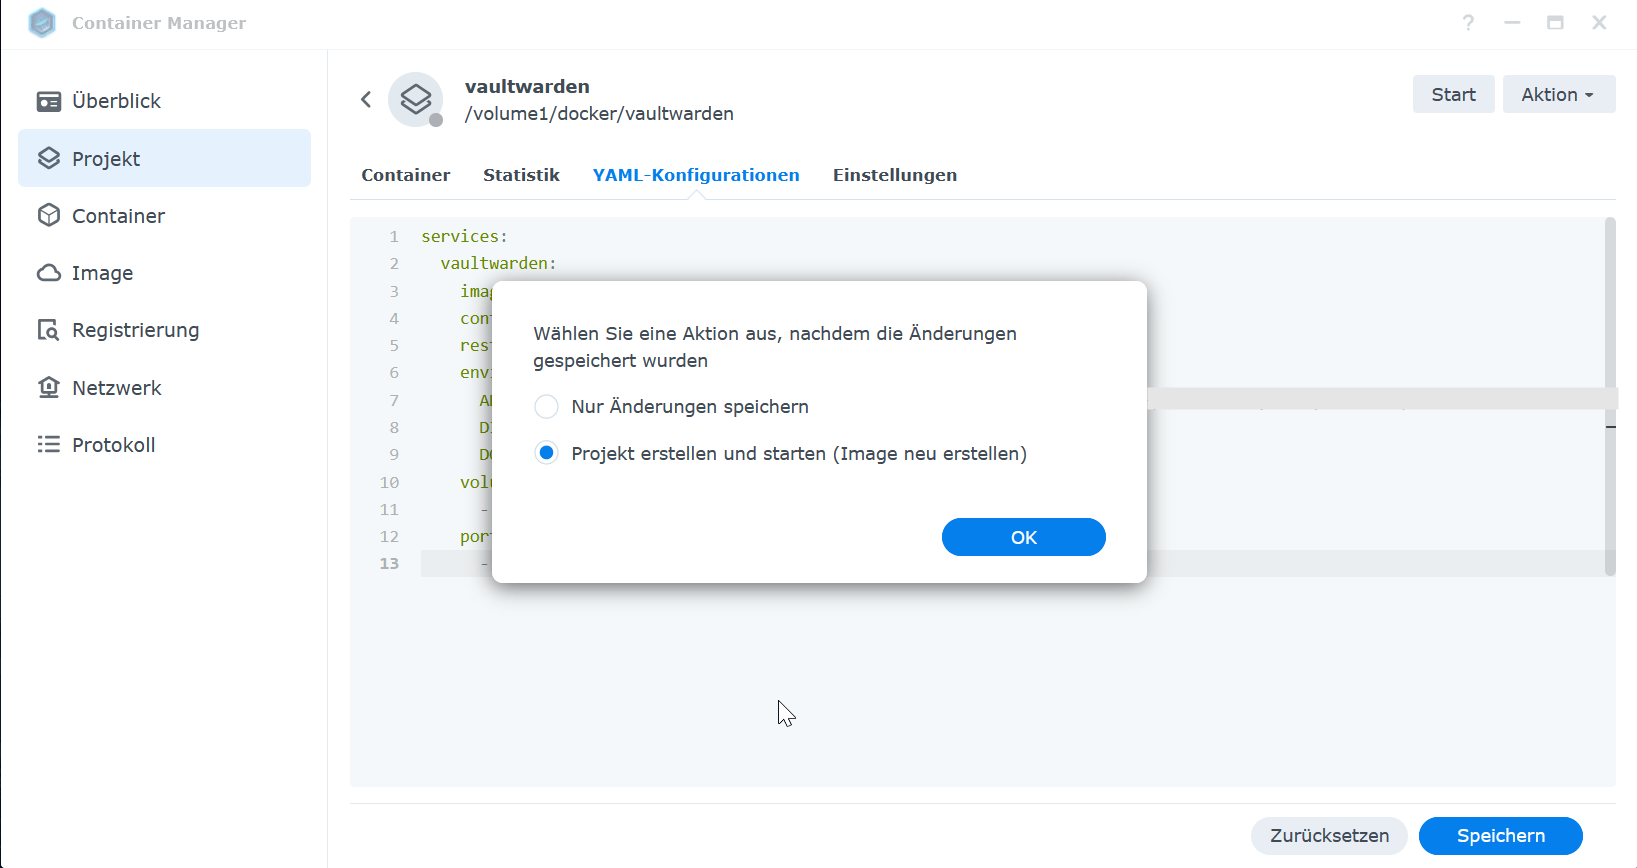Click line 1 'services:' in editor
The height and width of the screenshot is (868, 1637).
click(464, 236)
